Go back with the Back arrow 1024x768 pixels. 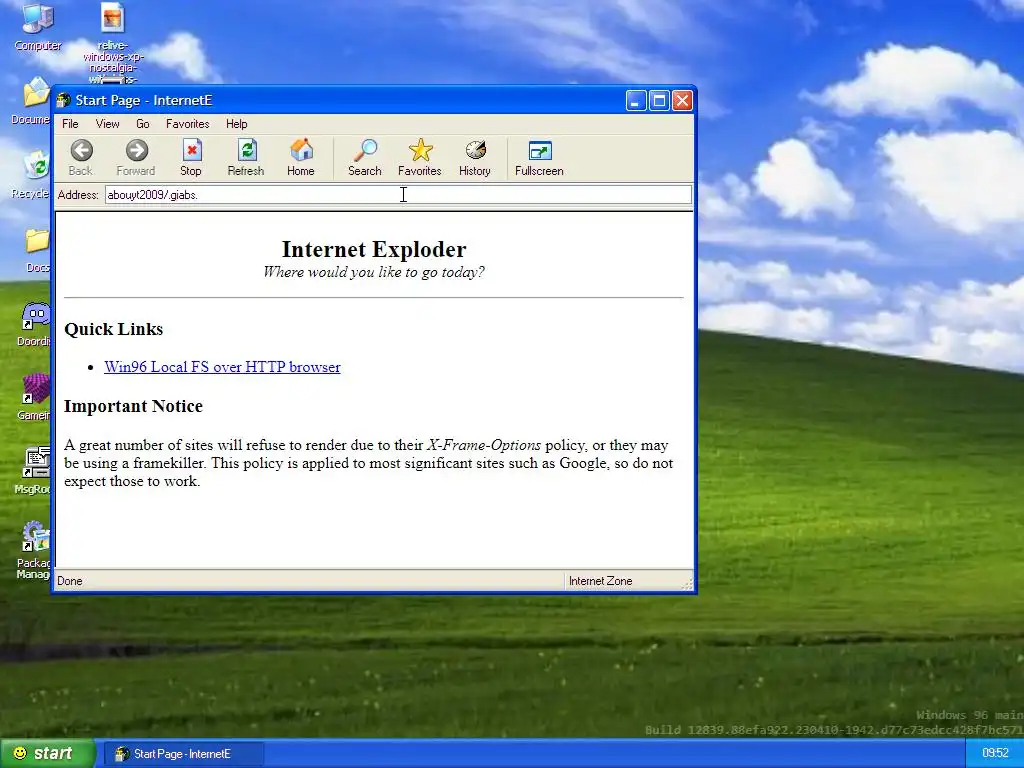pyautogui.click(x=81, y=157)
